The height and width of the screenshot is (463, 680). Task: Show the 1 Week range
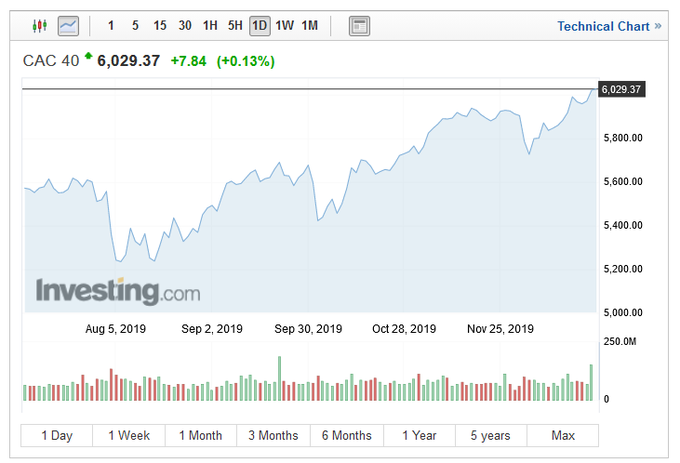click(x=129, y=435)
